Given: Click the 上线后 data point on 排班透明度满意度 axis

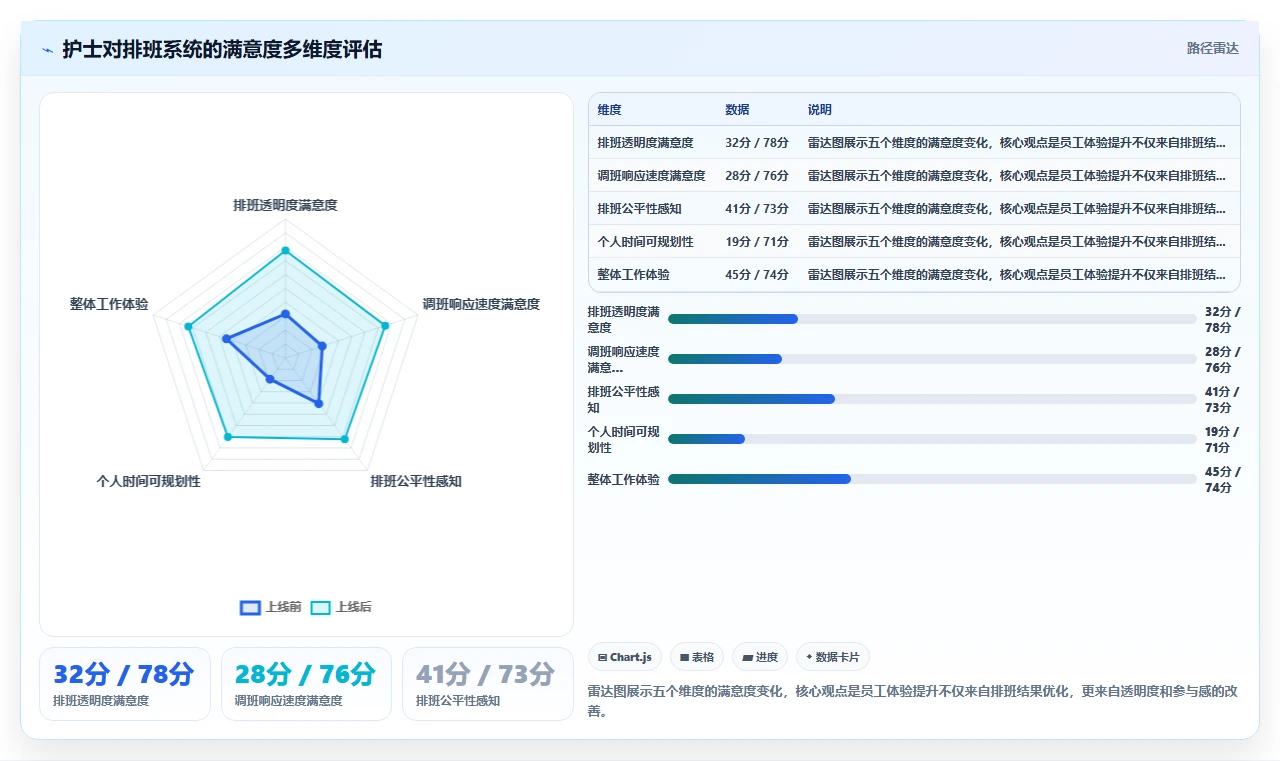Looking at the screenshot, I should tap(285, 250).
